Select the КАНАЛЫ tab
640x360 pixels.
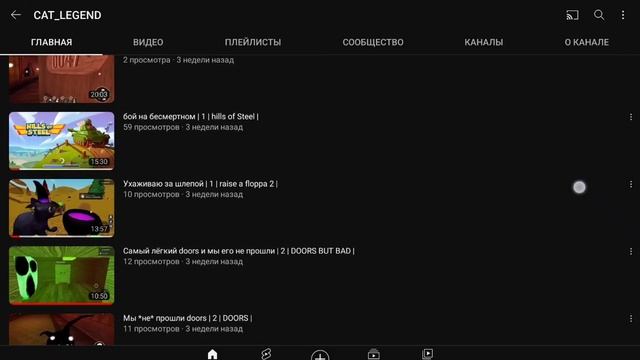click(x=484, y=42)
